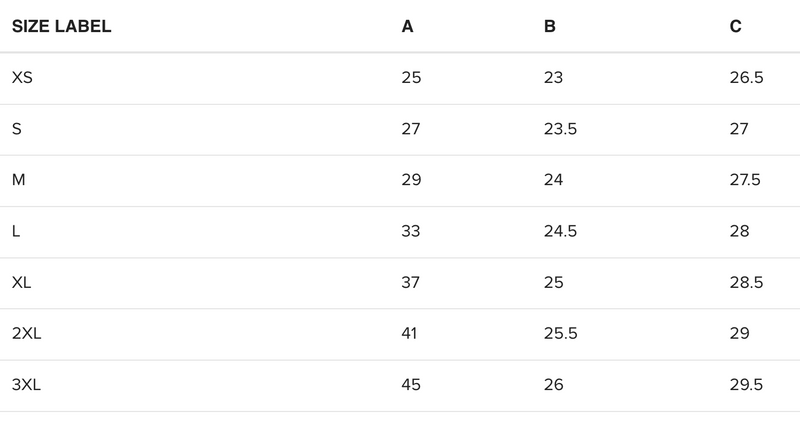Click the 3XL value 45 in column A

coord(411,385)
